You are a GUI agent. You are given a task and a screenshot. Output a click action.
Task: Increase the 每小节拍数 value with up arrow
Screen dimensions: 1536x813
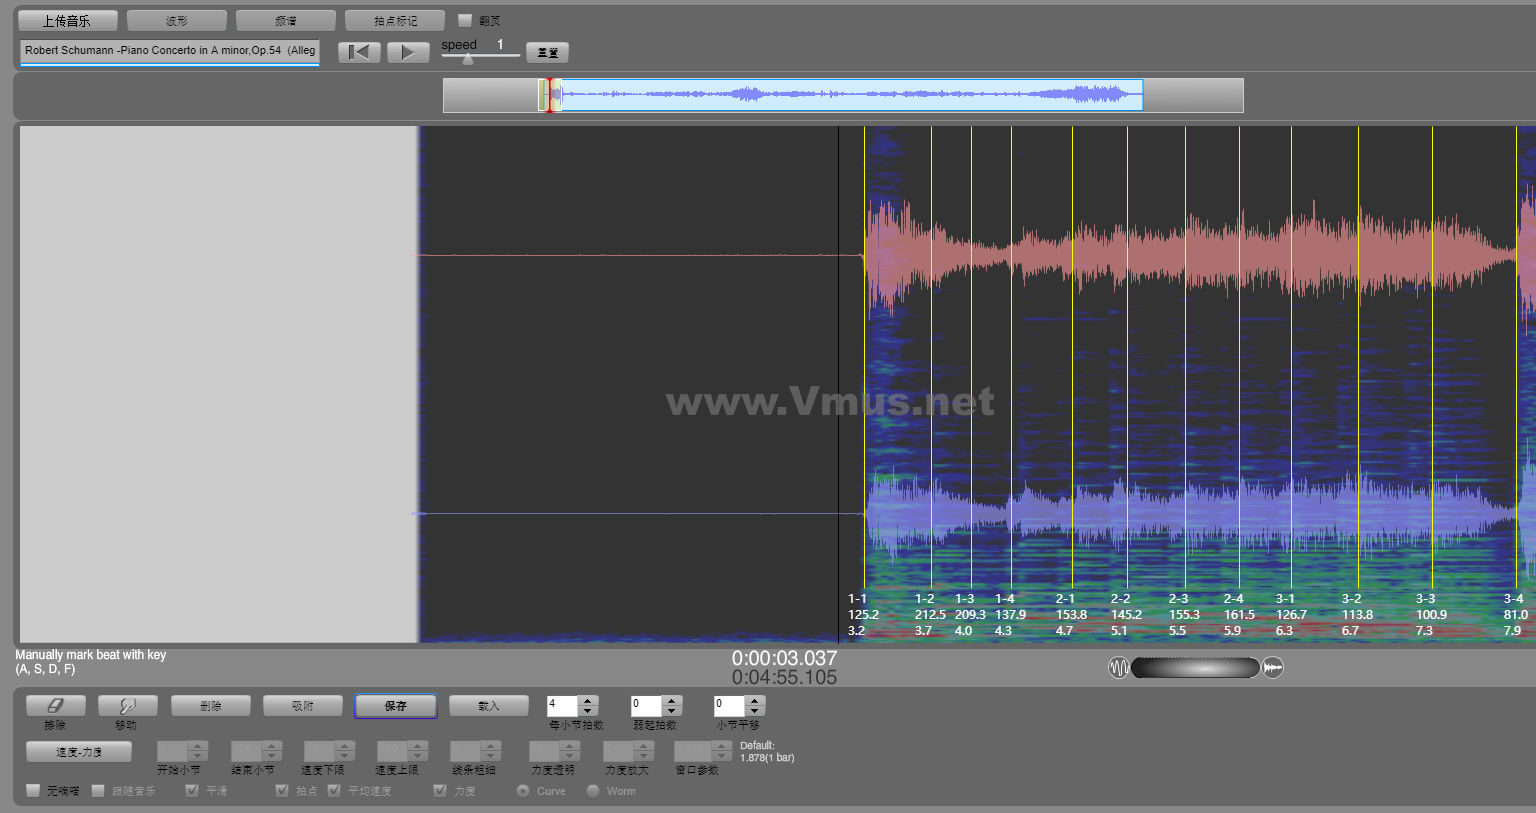(588, 700)
